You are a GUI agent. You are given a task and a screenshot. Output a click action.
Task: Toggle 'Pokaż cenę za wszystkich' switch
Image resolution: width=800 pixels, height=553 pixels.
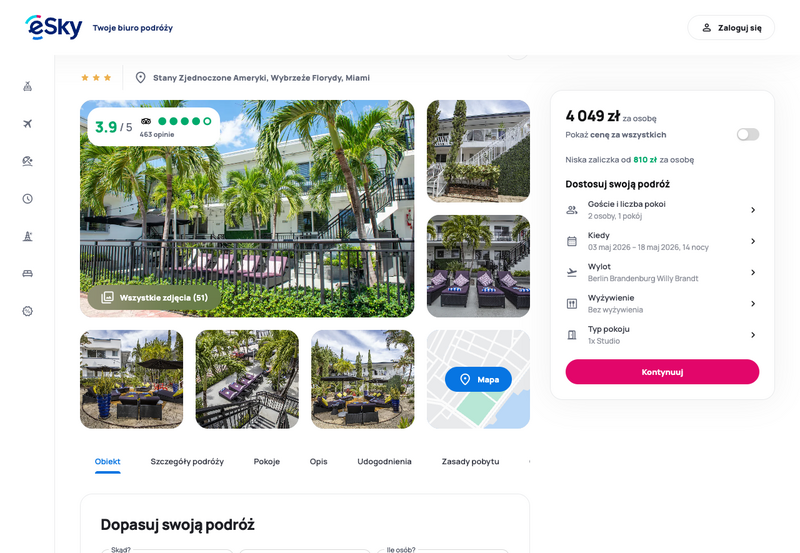[747, 134]
